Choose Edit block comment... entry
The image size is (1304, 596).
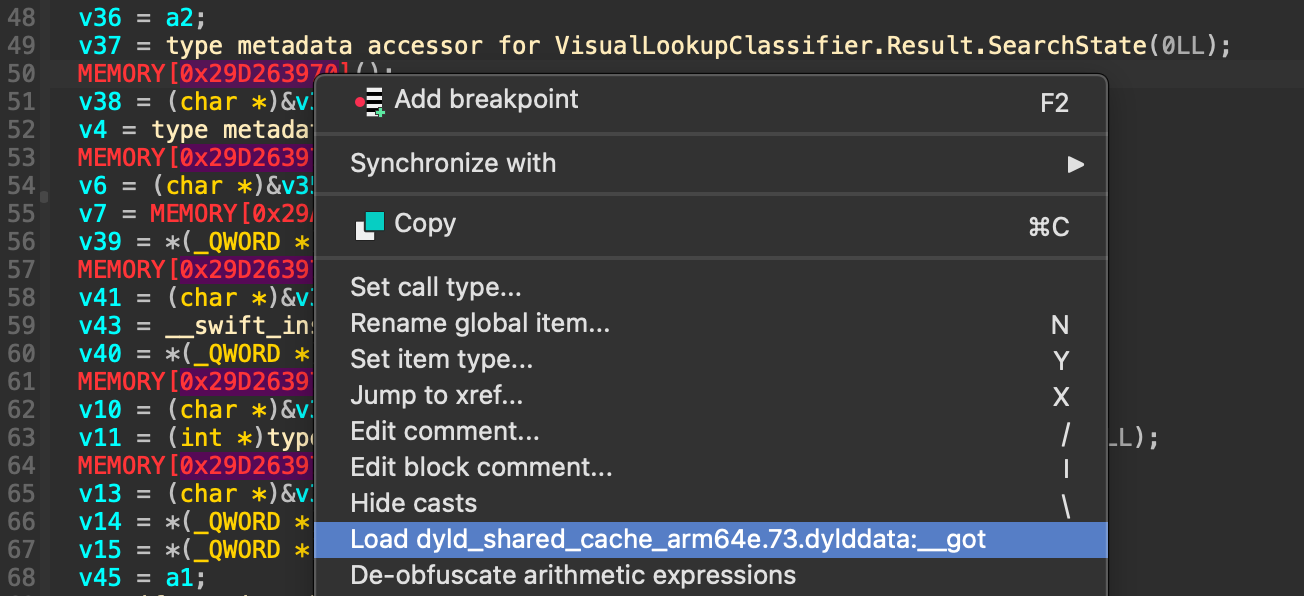[481, 468]
